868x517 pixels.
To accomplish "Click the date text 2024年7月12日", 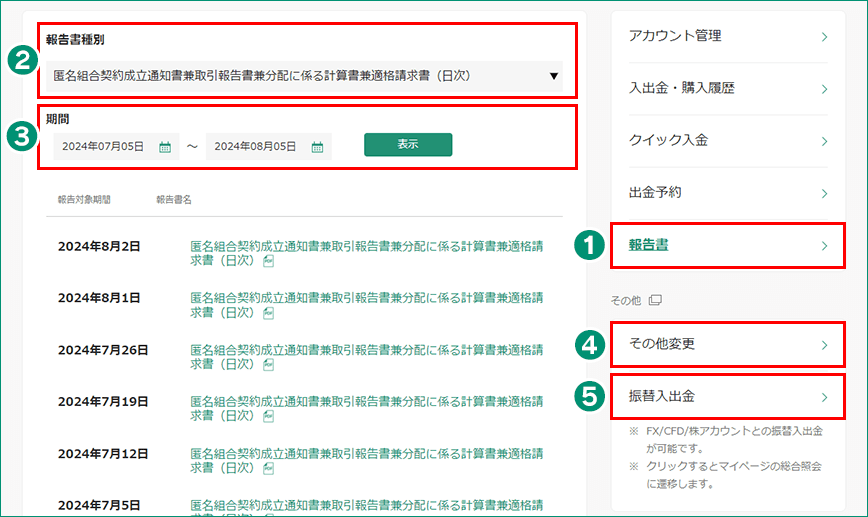I will (x=103, y=453).
